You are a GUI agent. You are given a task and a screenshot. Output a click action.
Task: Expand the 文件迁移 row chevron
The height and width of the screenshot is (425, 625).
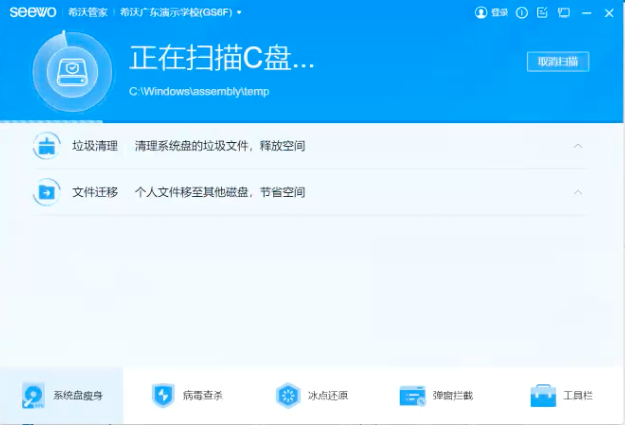click(x=578, y=192)
